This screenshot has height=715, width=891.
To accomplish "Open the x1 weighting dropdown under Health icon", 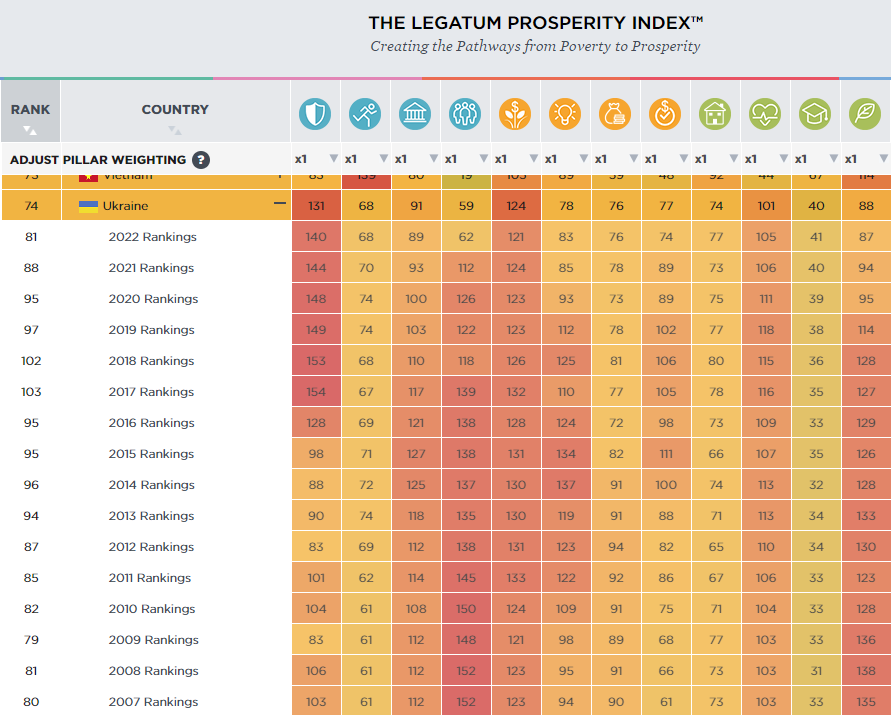I will 766,159.
